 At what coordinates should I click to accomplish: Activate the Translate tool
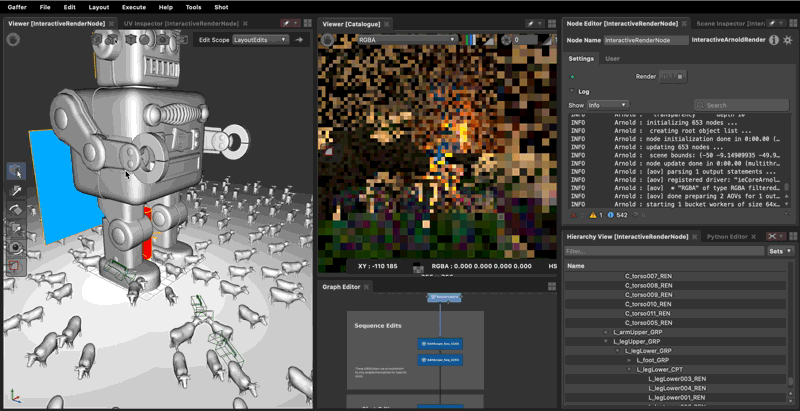(x=16, y=191)
